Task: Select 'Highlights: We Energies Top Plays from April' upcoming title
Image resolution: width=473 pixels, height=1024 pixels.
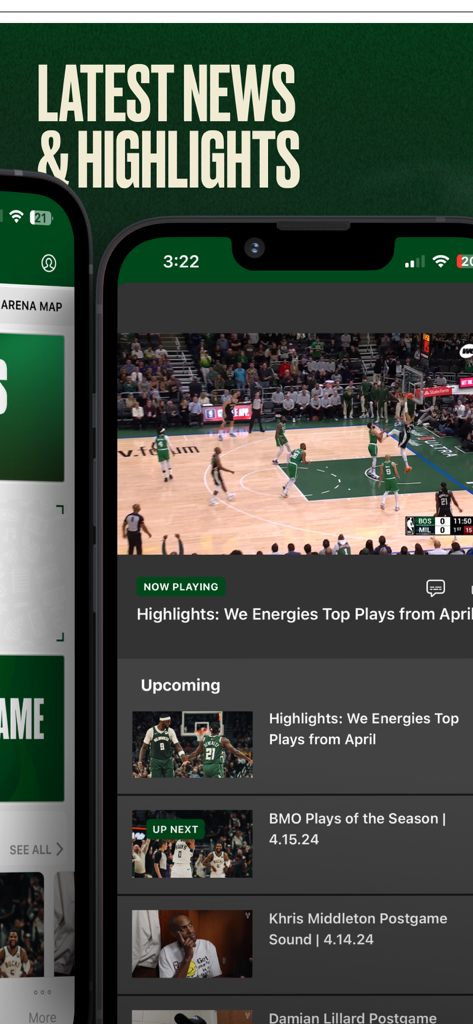Action: (364, 729)
